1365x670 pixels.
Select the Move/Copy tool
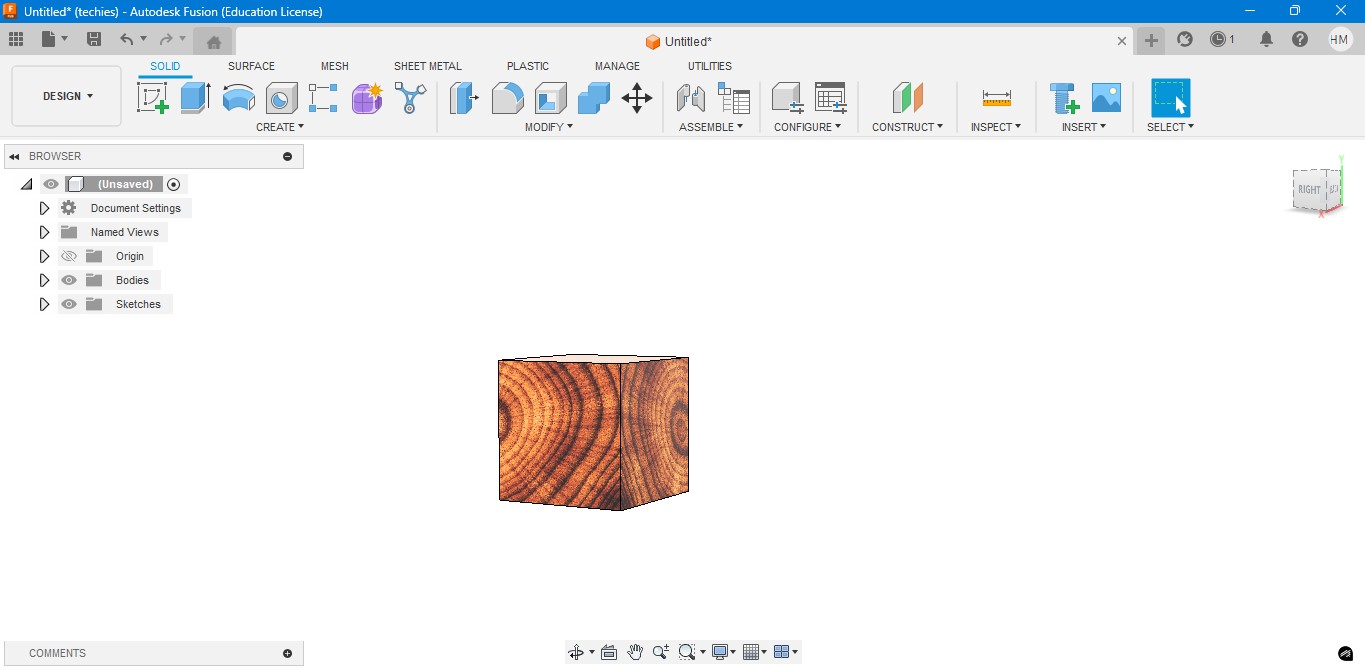point(637,98)
